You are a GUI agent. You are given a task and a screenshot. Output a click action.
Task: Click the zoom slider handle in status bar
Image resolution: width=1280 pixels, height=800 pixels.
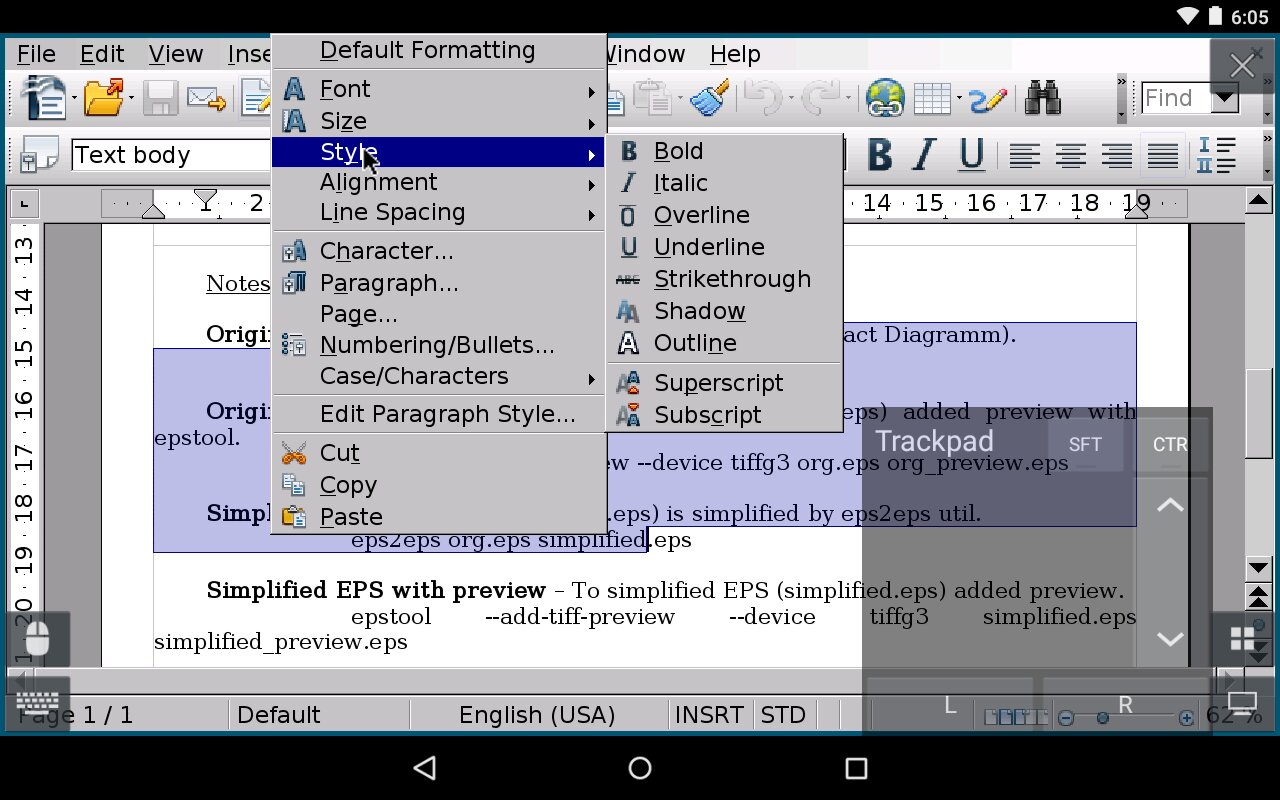1103,718
